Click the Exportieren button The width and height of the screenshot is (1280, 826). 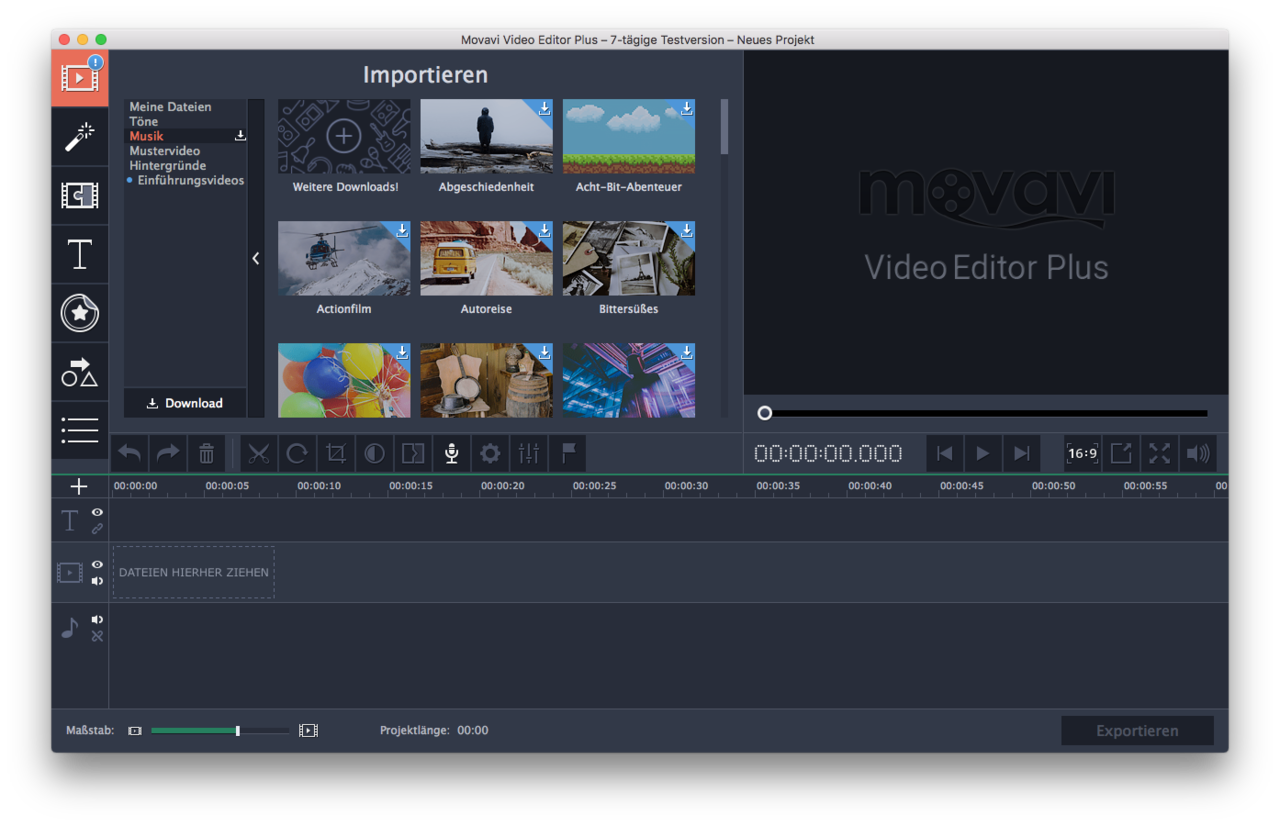(1137, 731)
